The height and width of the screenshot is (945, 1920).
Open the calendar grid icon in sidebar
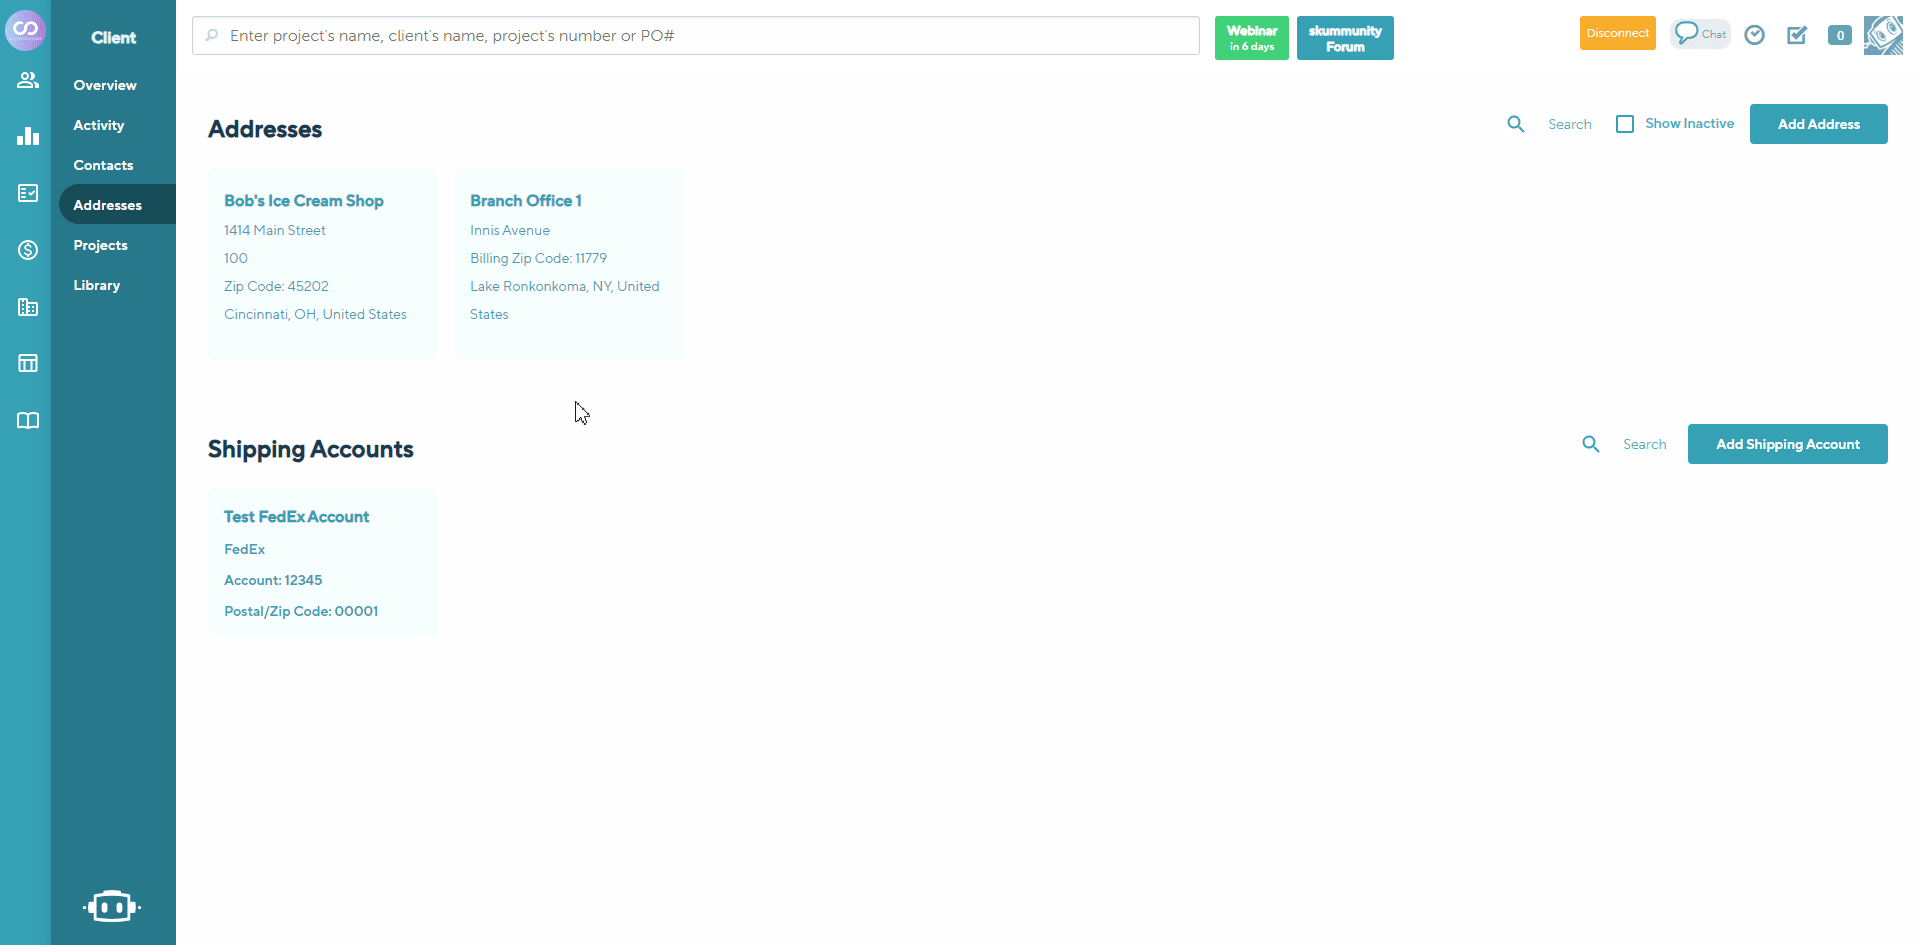27,363
